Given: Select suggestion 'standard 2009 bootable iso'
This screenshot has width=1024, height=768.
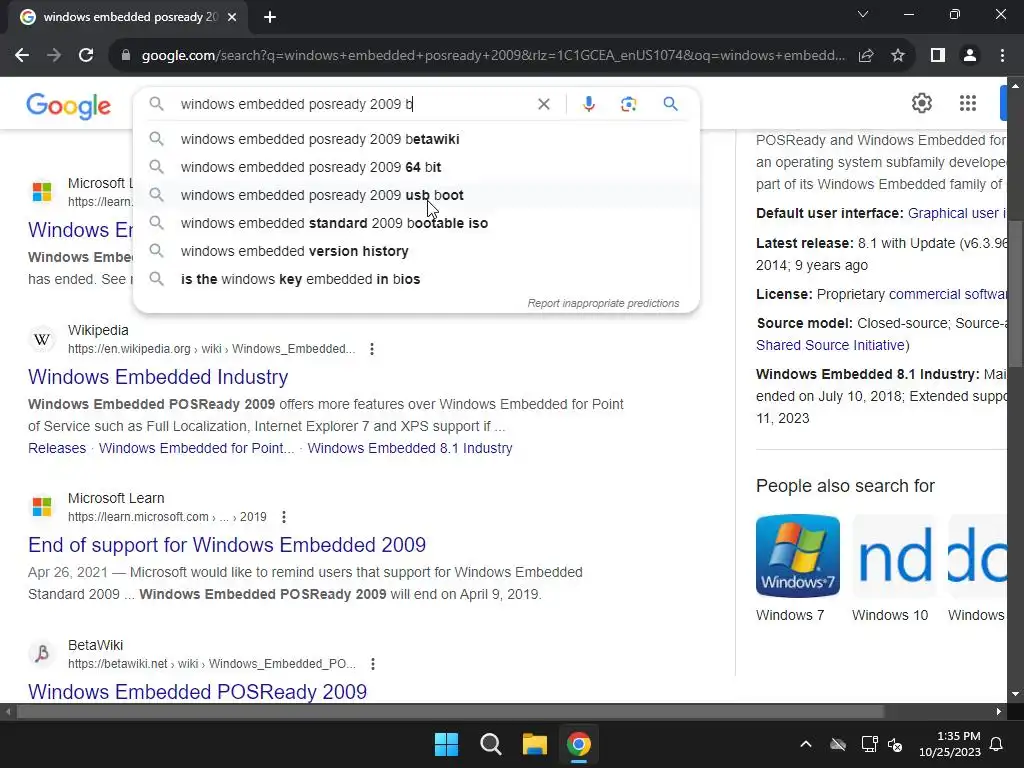Looking at the screenshot, I should [416, 223].
